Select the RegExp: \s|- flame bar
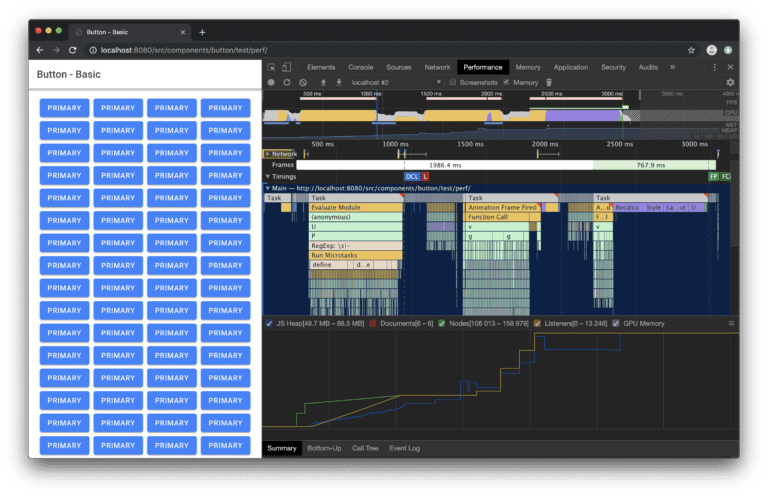Viewport: 768px width, 496px height. click(356, 246)
